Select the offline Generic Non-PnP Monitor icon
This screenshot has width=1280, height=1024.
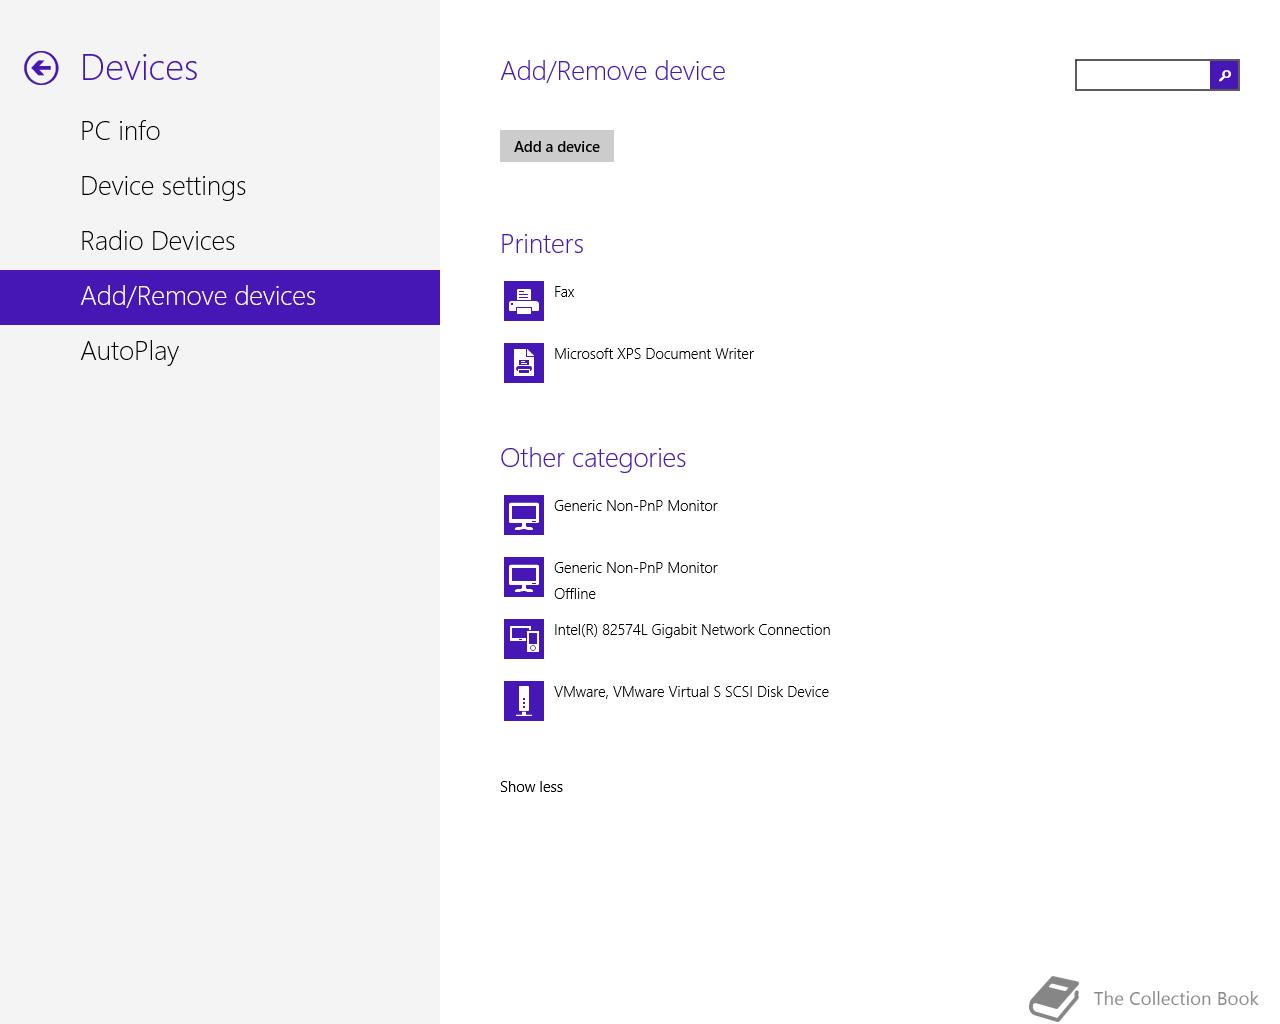524,577
